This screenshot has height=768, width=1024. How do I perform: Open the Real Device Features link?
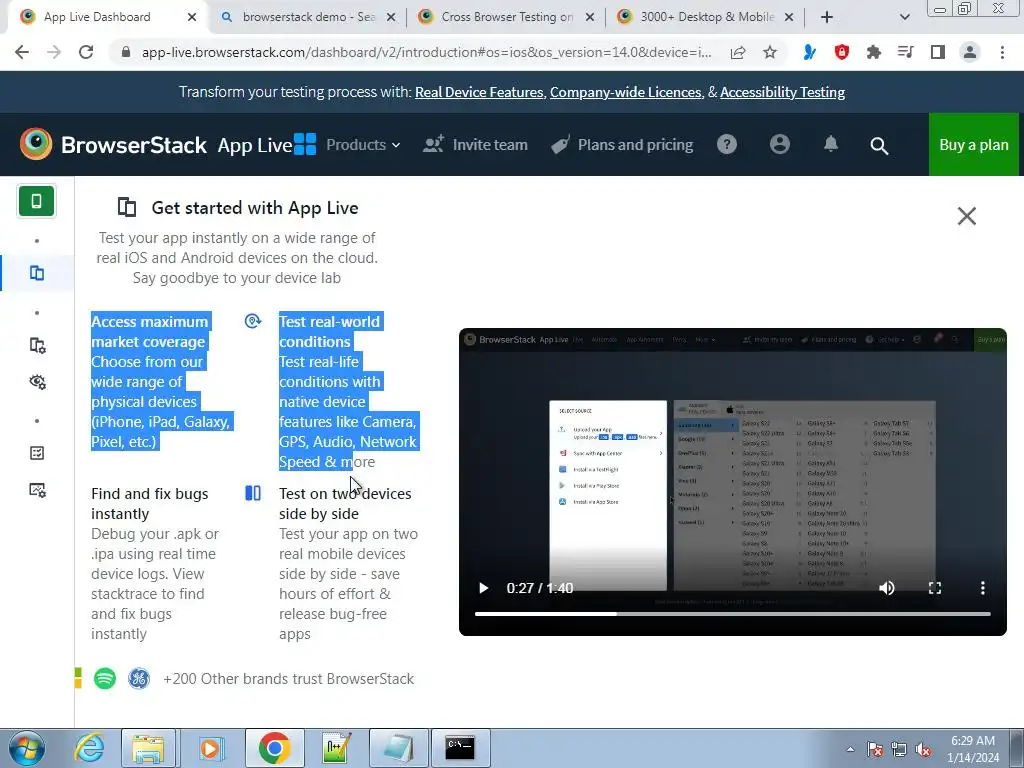coord(479,92)
